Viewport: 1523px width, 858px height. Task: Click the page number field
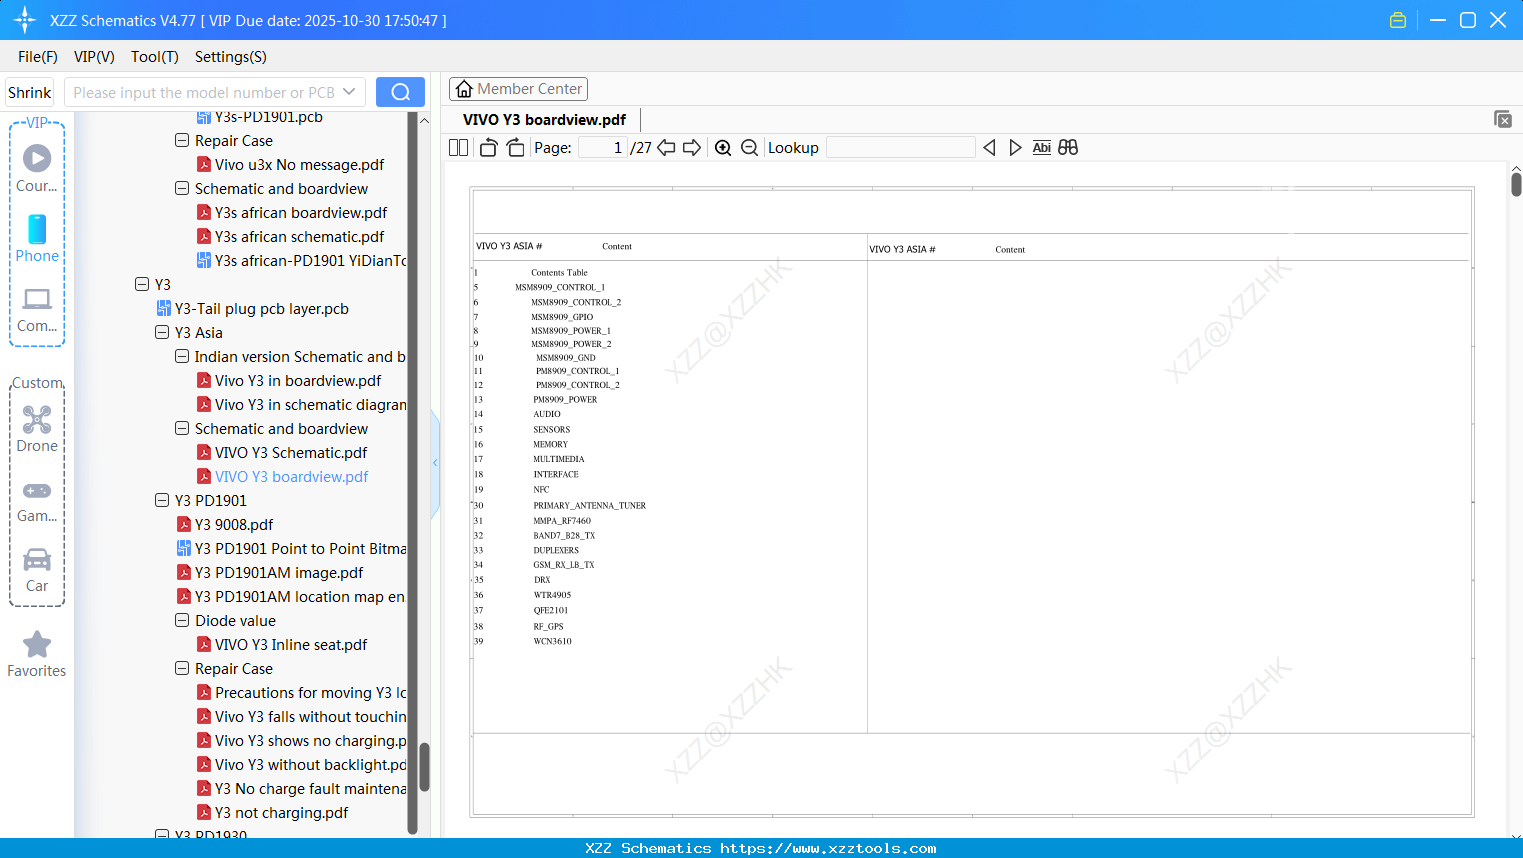(603, 147)
